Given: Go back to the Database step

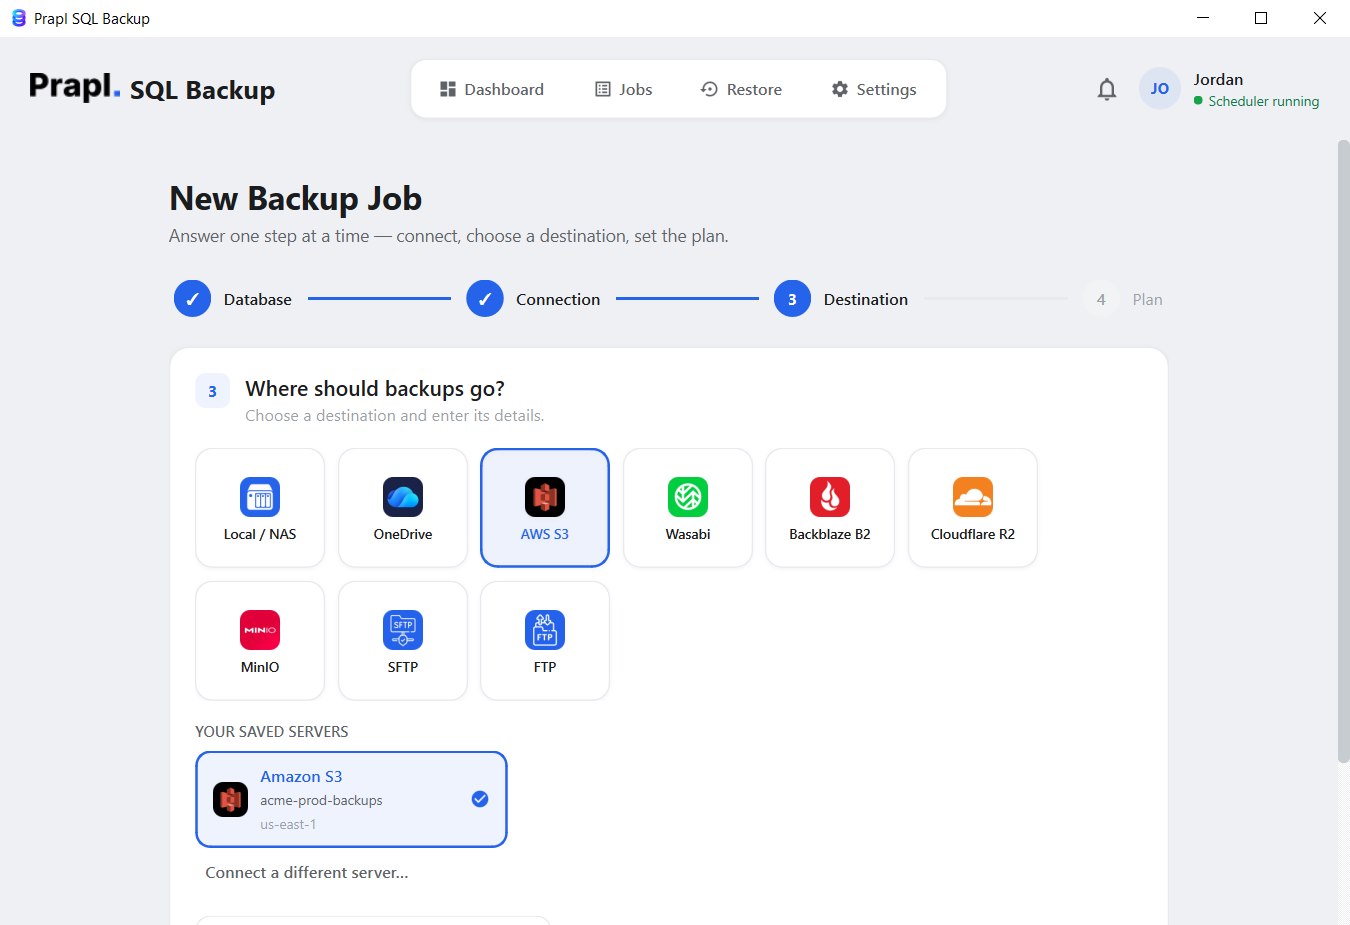Looking at the screenshot, I should [x=233, y=299].
